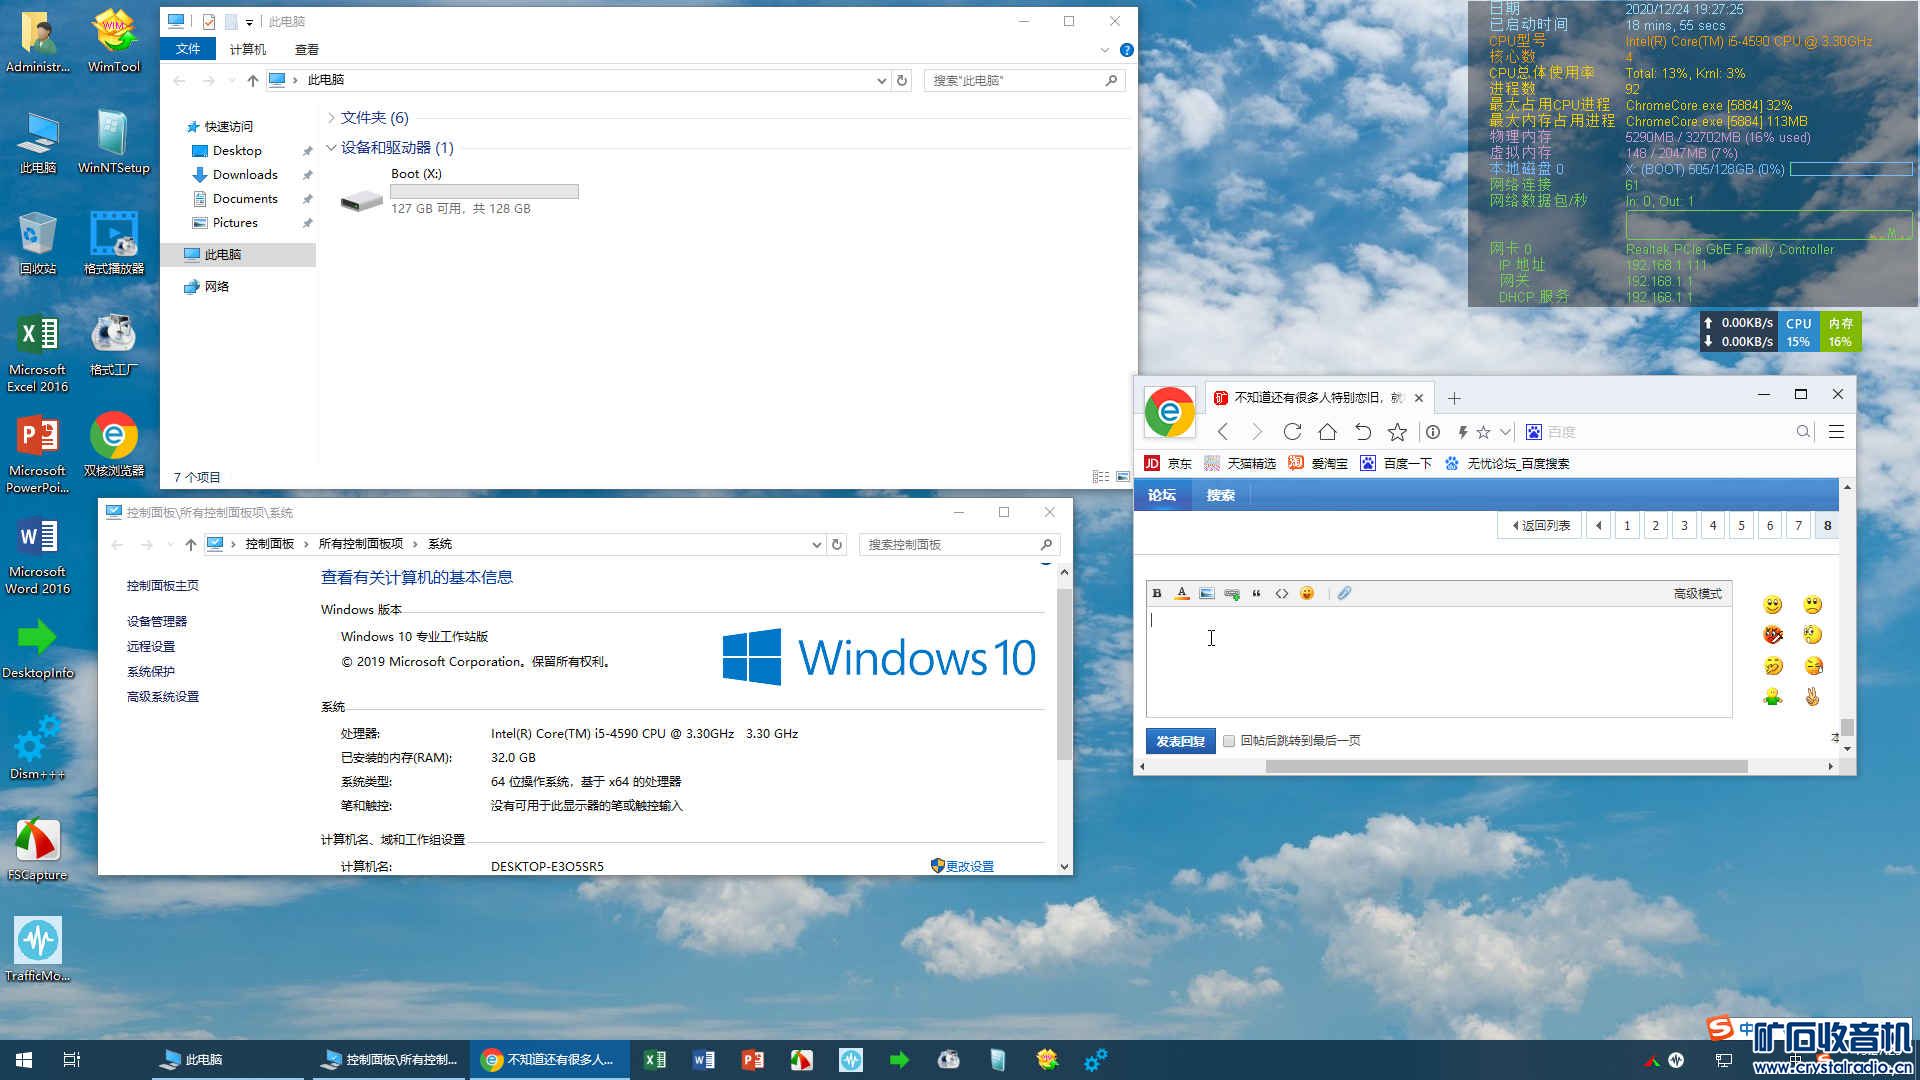The image size is (1920, 1080).
Task: Click the browser home icon
Action: [1327, 432]
